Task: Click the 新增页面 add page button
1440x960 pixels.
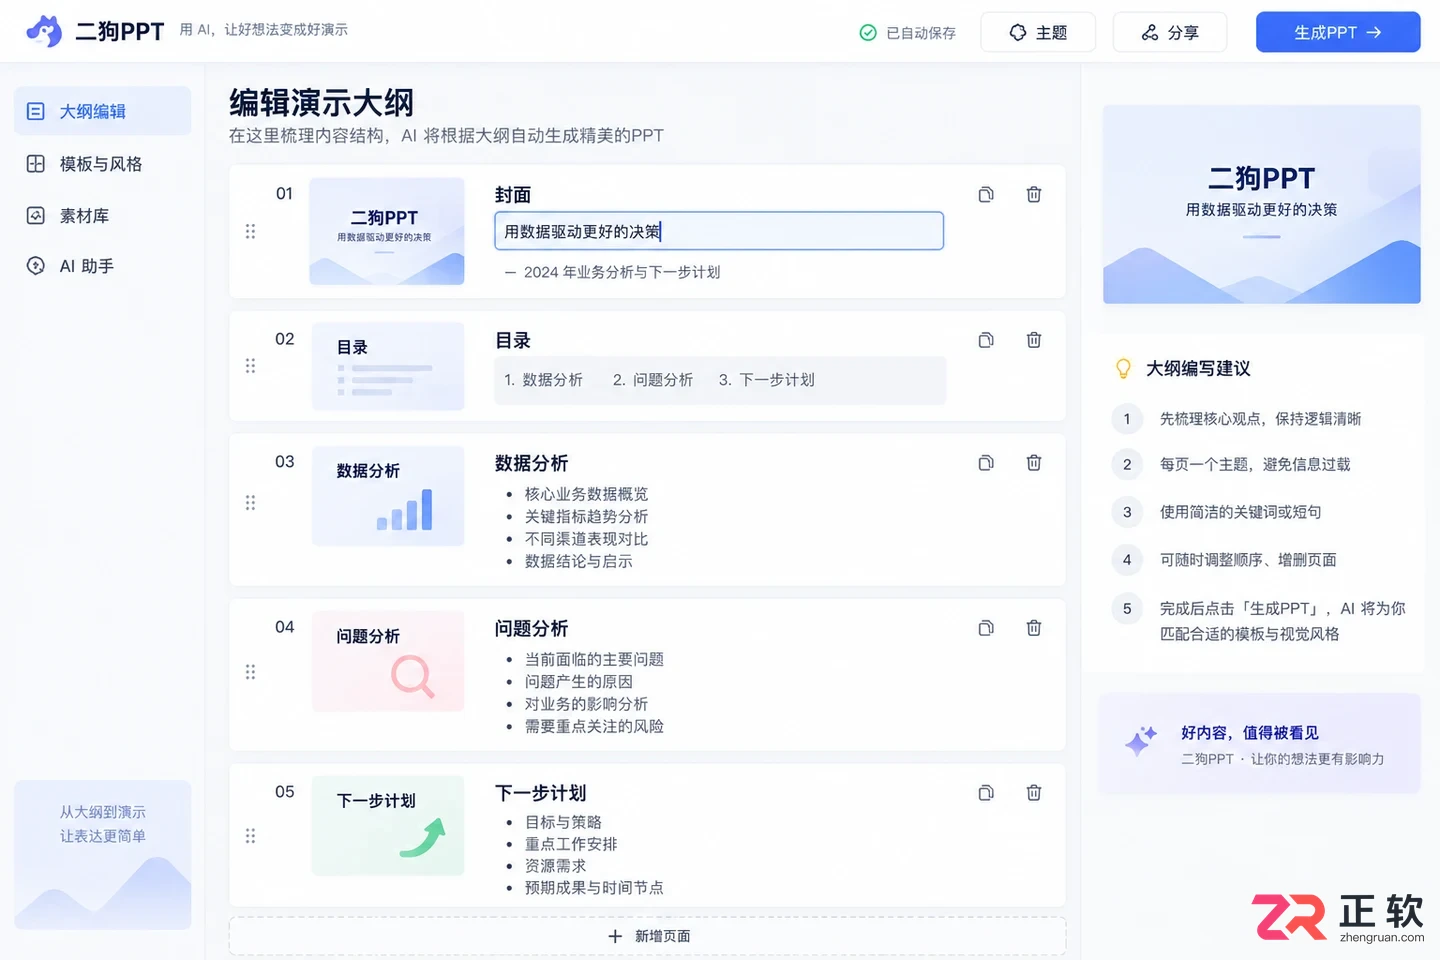Action: click(648, 936)
